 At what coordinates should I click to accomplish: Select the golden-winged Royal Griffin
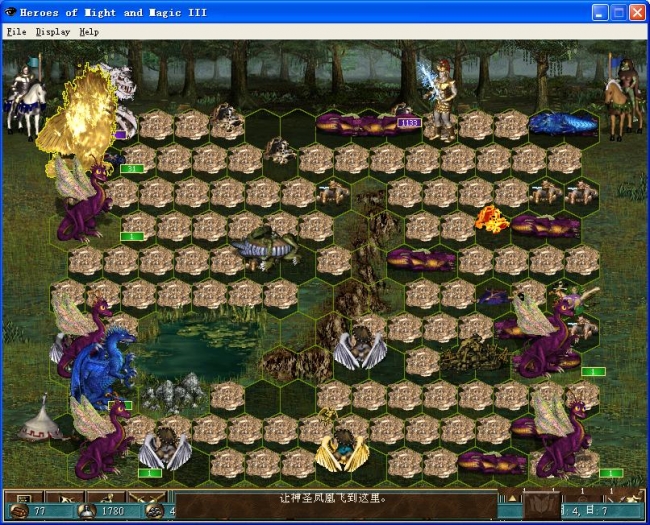[342, 450]
